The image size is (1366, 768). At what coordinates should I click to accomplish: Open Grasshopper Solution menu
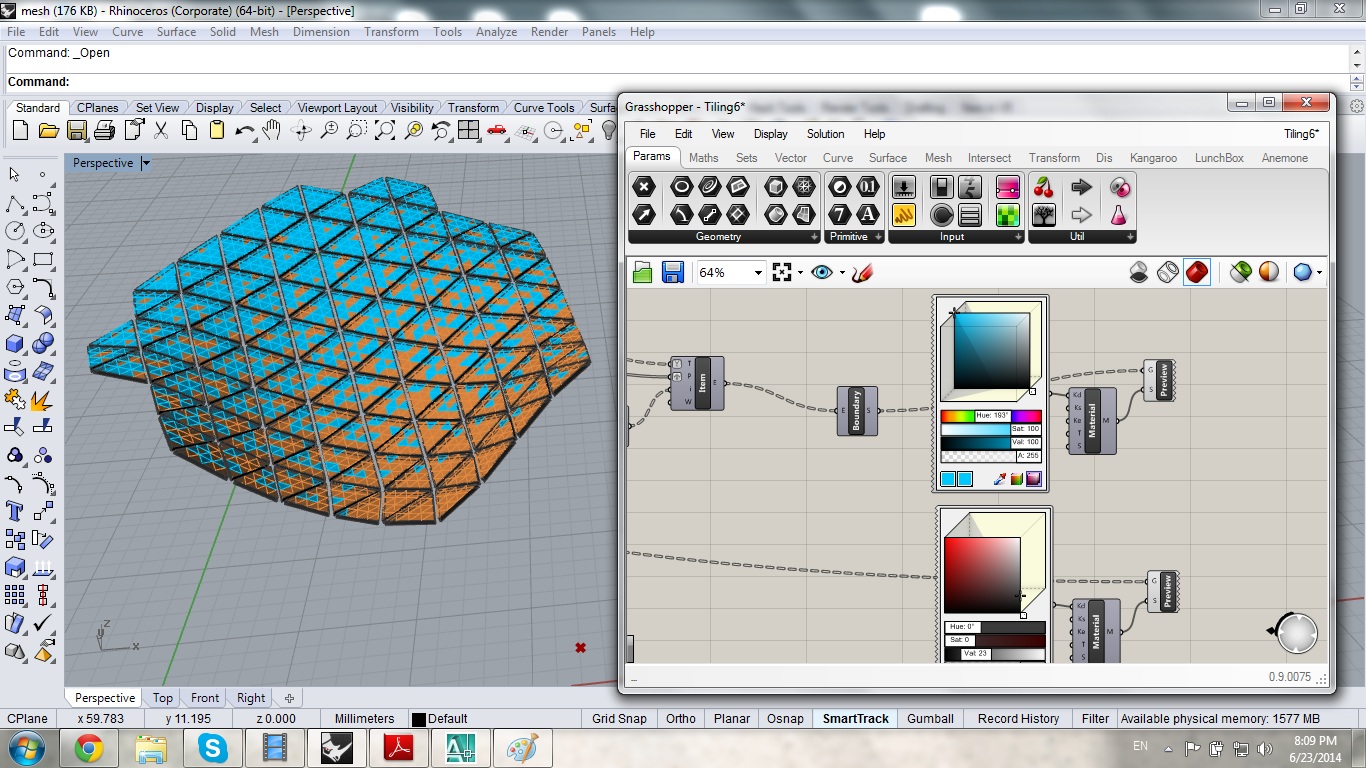point(825,134)
